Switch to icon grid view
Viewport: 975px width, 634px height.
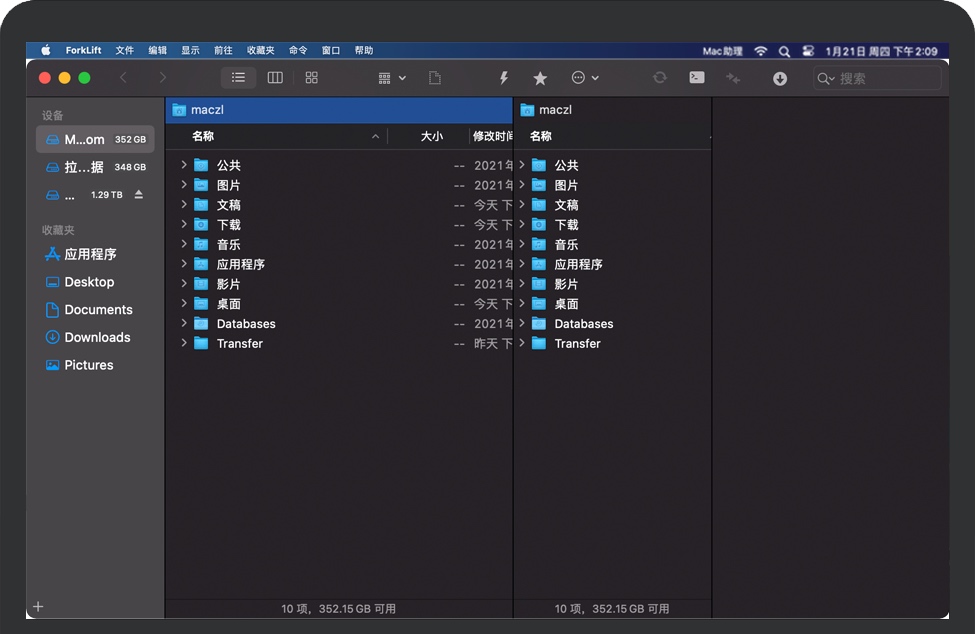[x=311, y=78]
